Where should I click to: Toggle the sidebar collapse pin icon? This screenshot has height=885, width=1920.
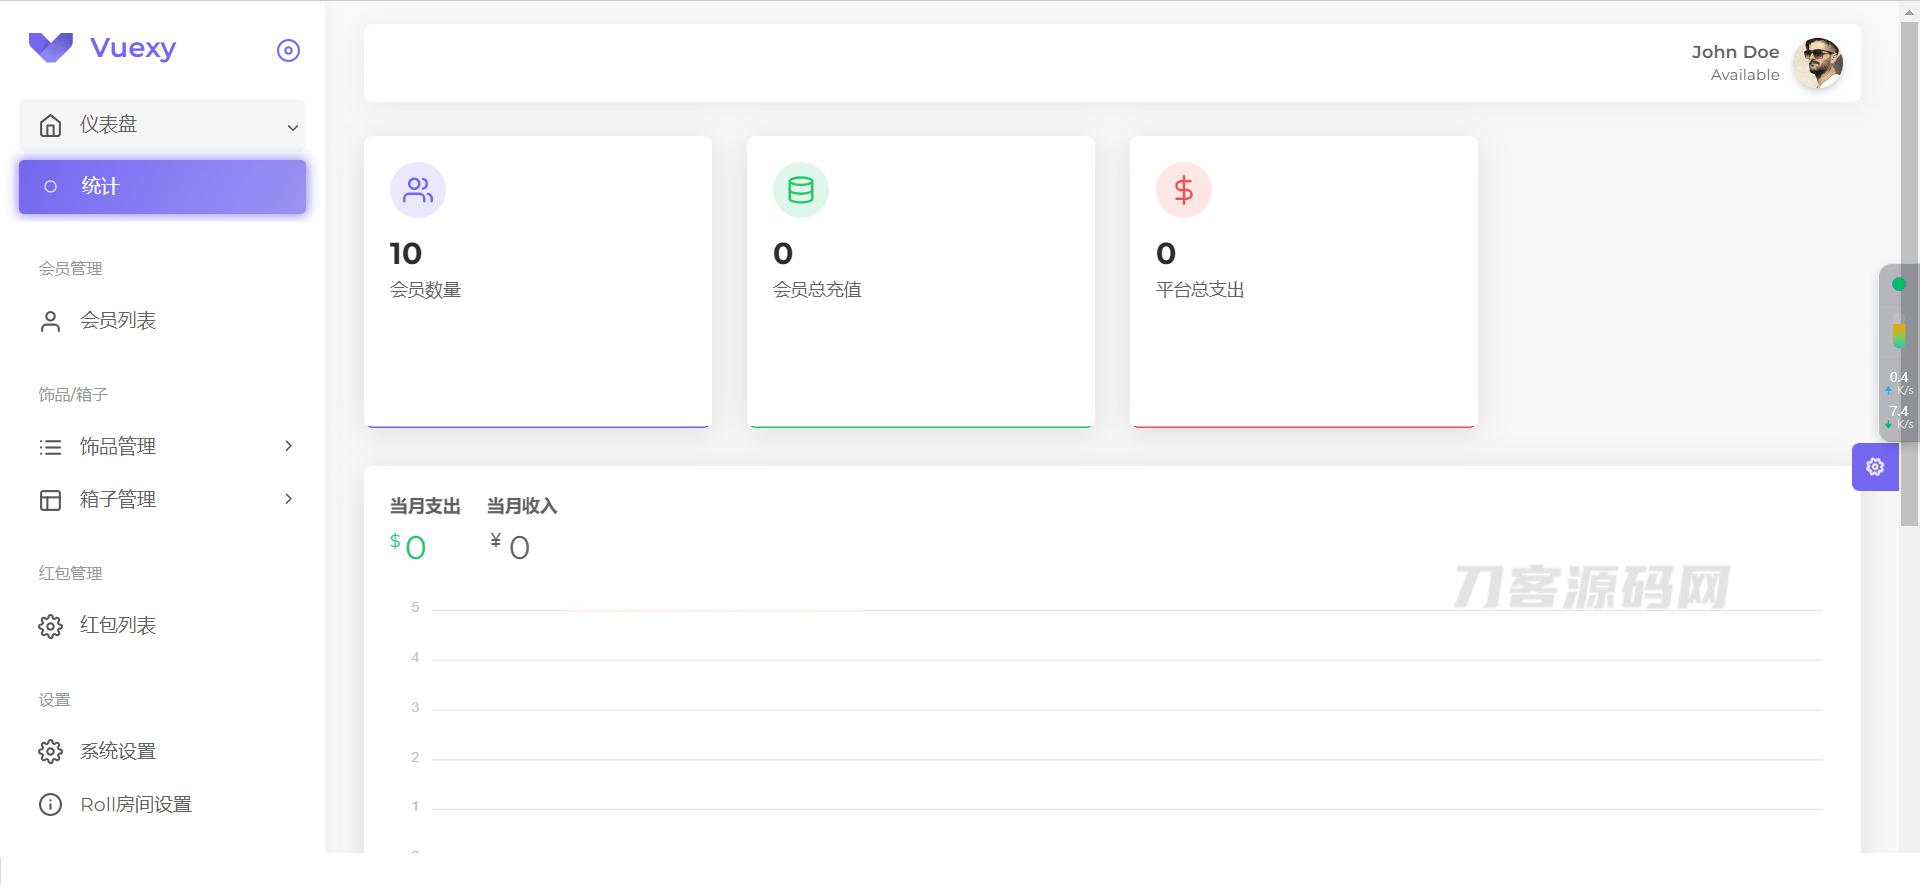[x=288, y=50]
